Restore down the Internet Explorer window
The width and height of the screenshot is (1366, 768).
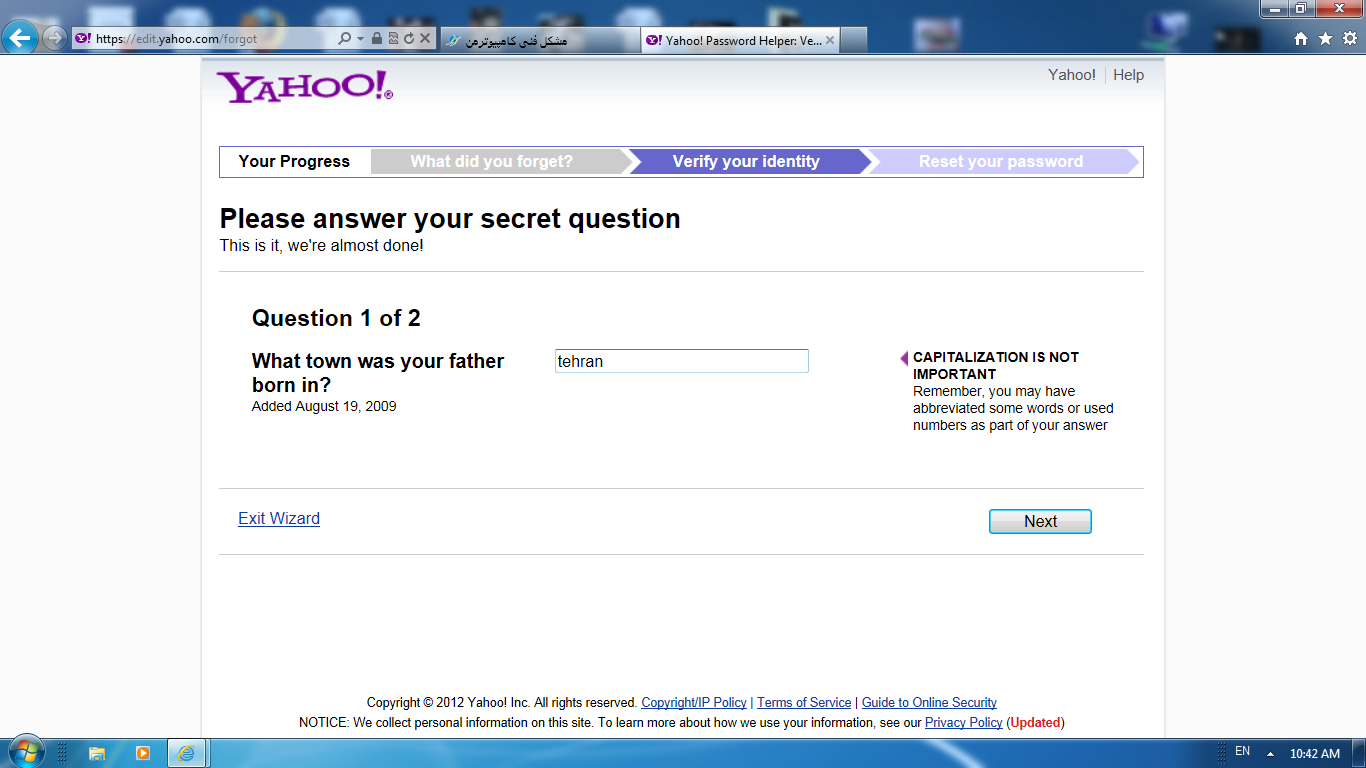coord(1301,8)
